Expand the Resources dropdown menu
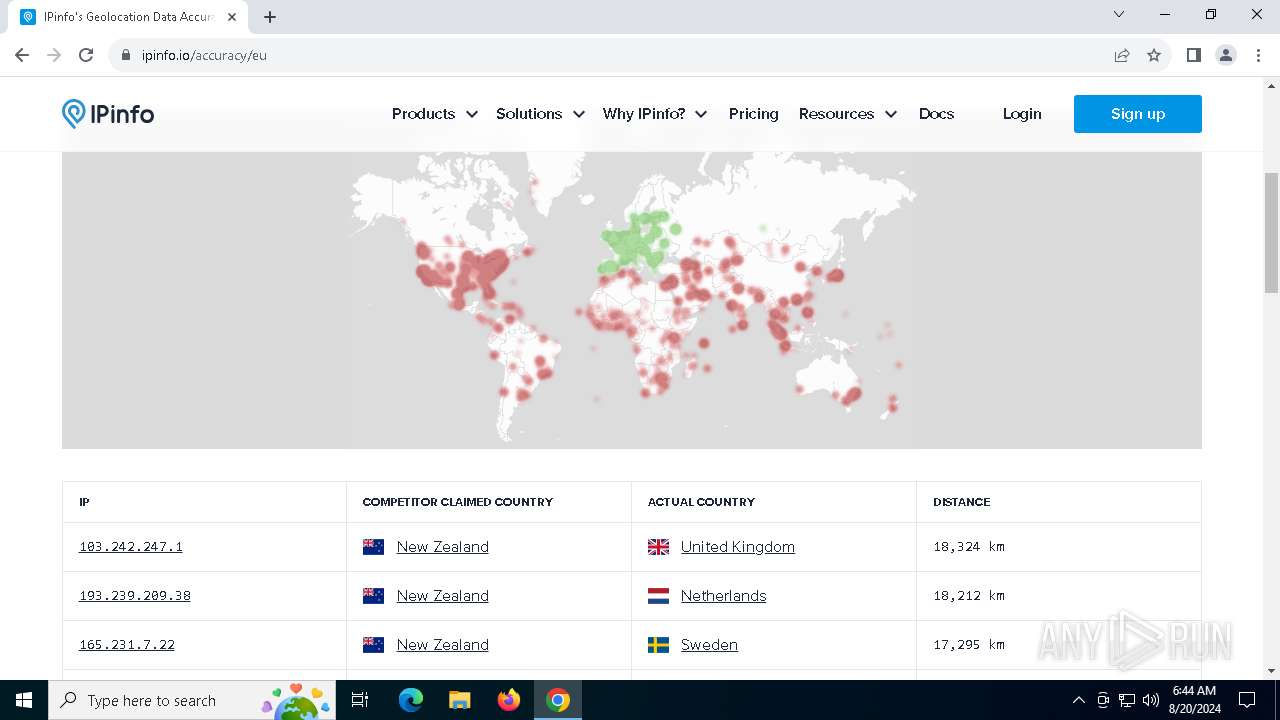The width and height of the screenshot is (1280, 720). coord(847,114)
